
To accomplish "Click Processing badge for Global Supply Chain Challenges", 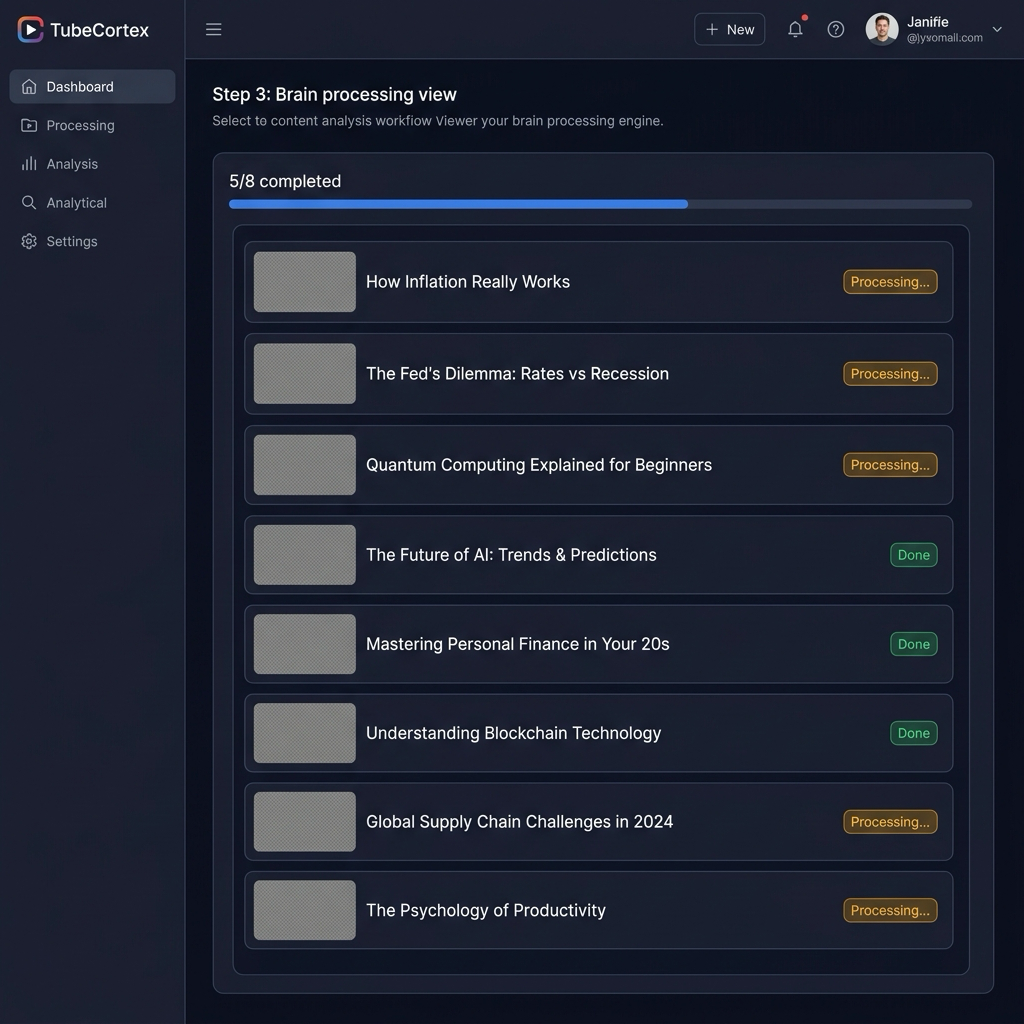I will (x=890, y=822).
